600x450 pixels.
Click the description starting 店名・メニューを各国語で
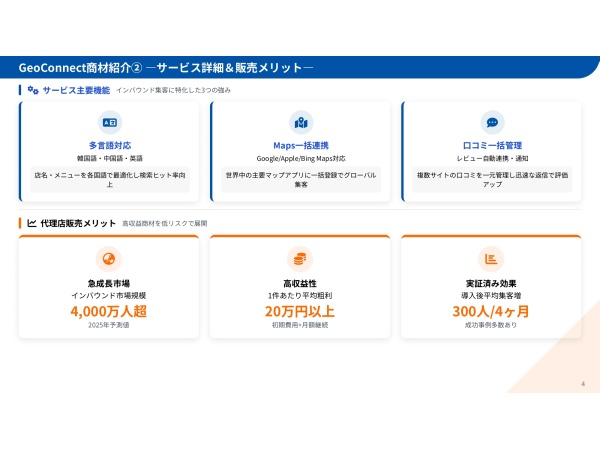tap(110, 179)
